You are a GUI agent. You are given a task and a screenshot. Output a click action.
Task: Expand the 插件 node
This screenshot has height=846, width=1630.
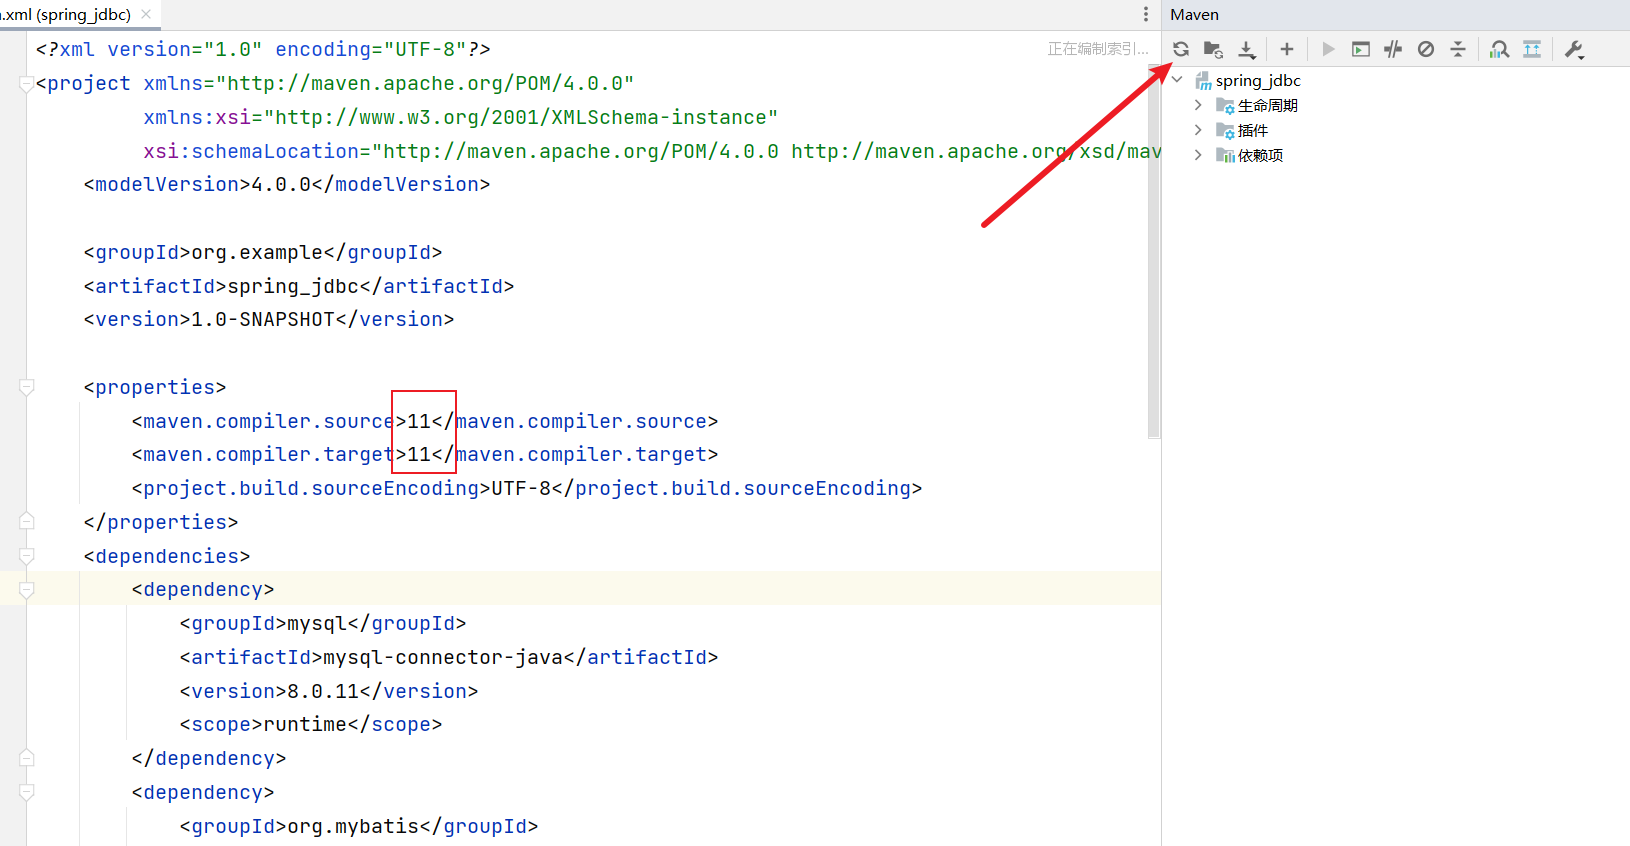(1198, 130)
